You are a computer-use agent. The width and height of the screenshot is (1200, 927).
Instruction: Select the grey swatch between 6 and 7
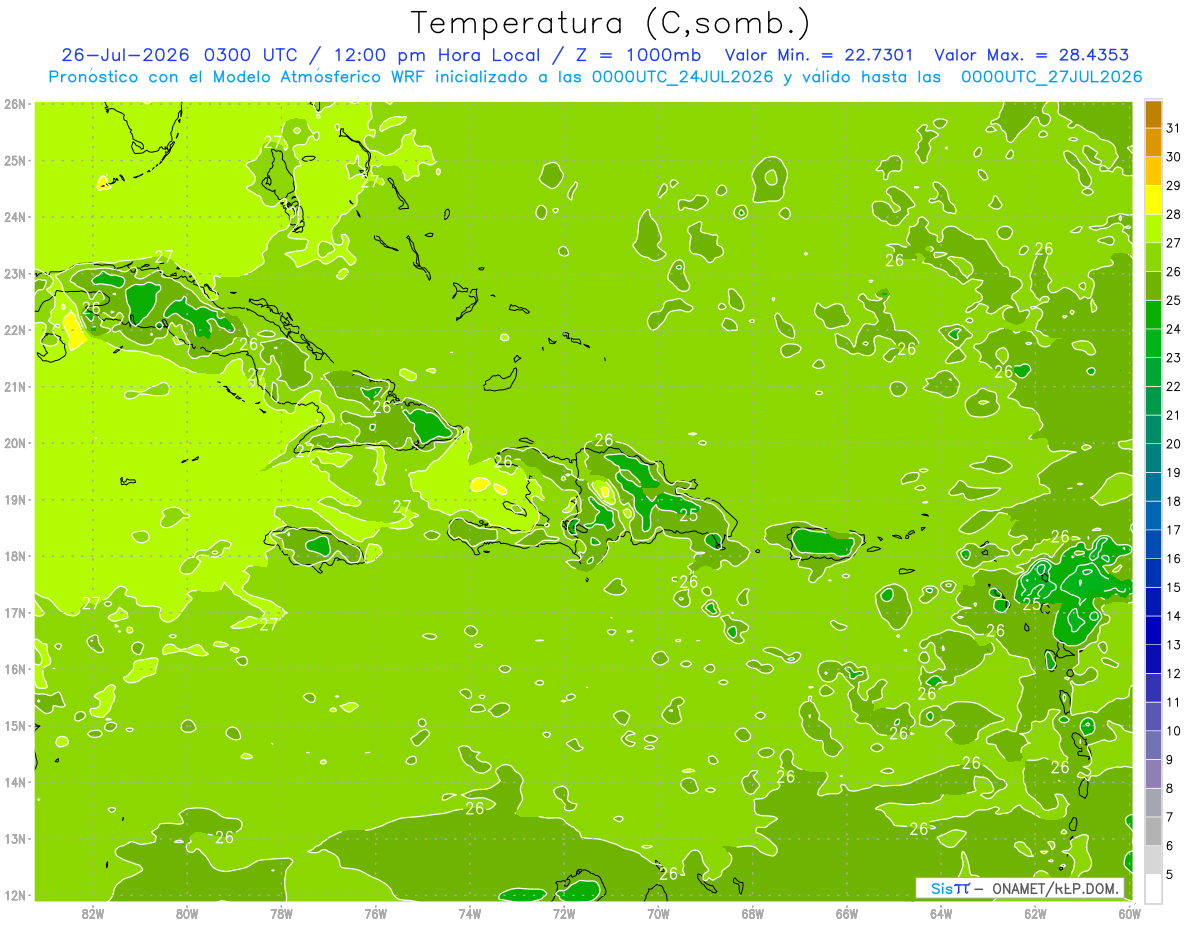pos(1153,830)
